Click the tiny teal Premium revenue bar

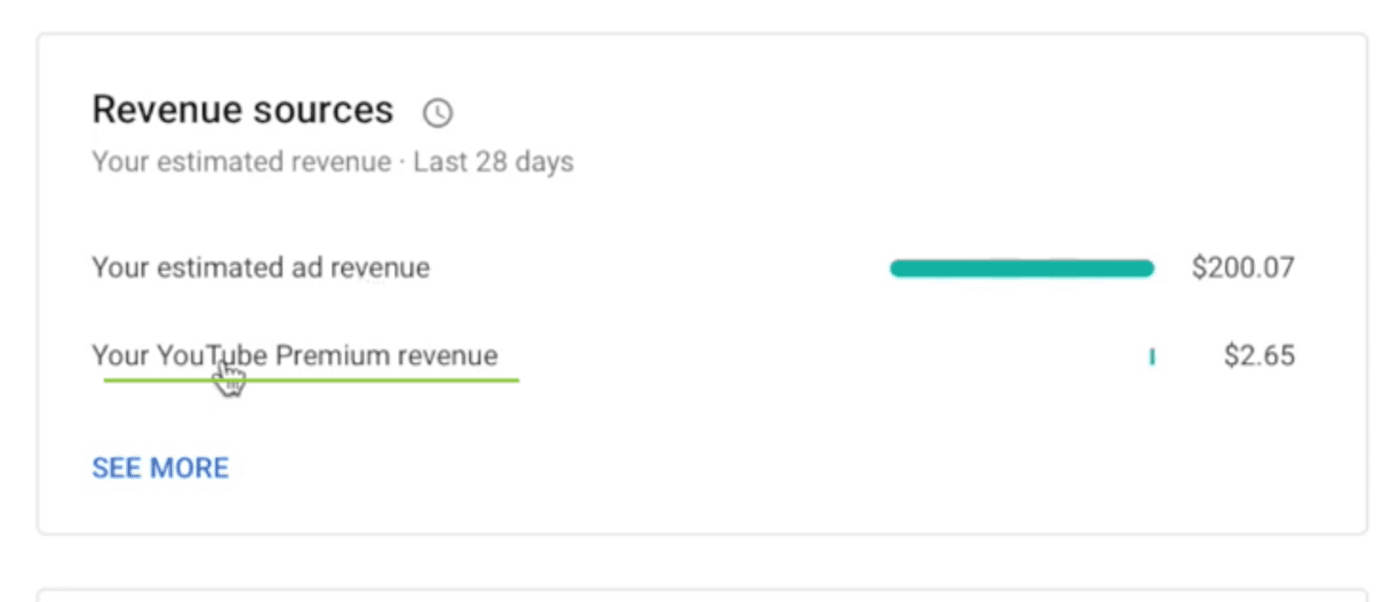click(x=1152, y=356)
